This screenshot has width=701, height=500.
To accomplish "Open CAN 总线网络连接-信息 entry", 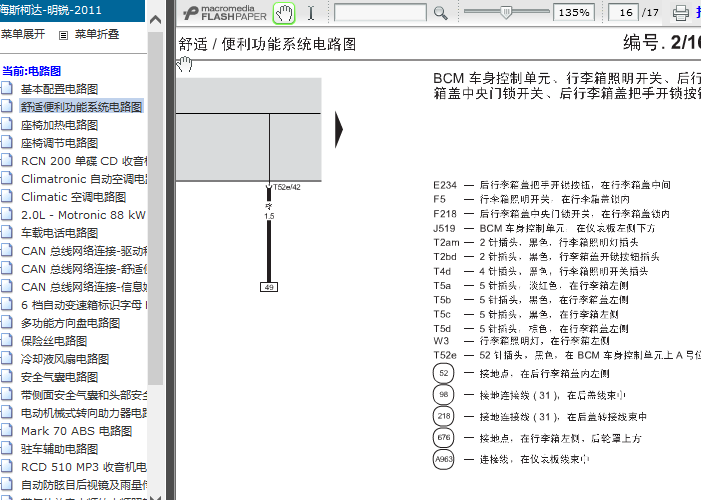I will point(84,287).
